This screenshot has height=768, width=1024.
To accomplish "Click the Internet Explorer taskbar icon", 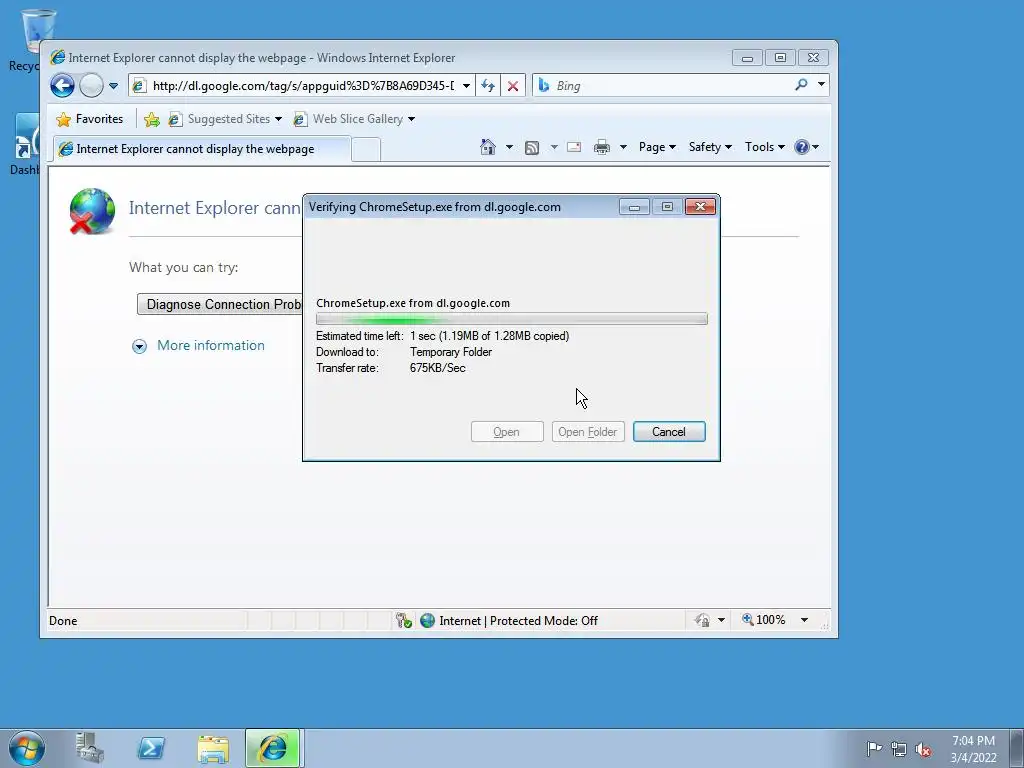I will [x=272, y=748].
